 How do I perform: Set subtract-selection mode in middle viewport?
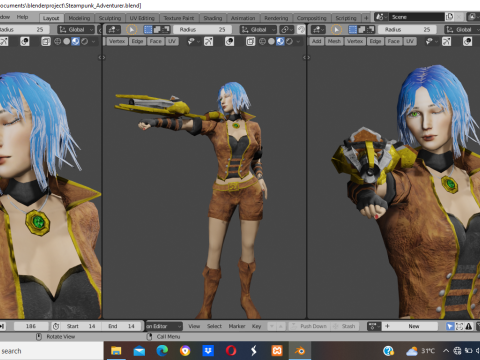pos(166,30)
